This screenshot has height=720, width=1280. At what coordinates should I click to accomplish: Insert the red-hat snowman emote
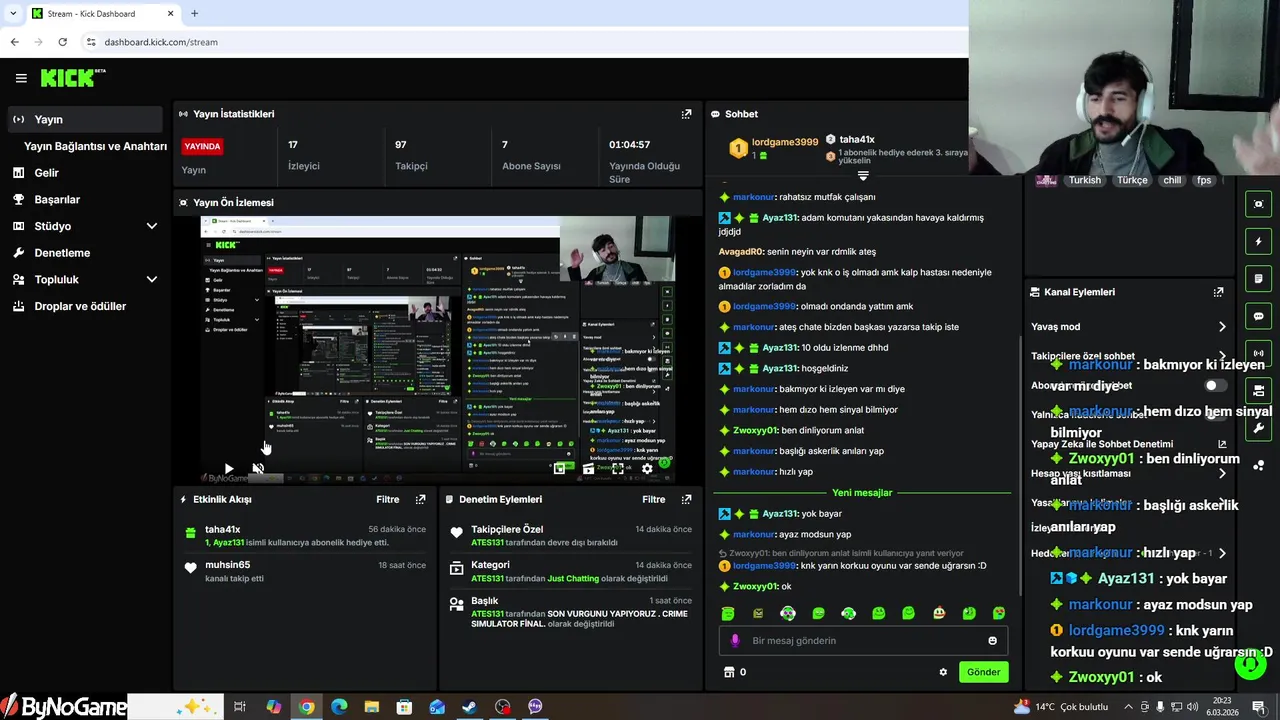[938, 613]
